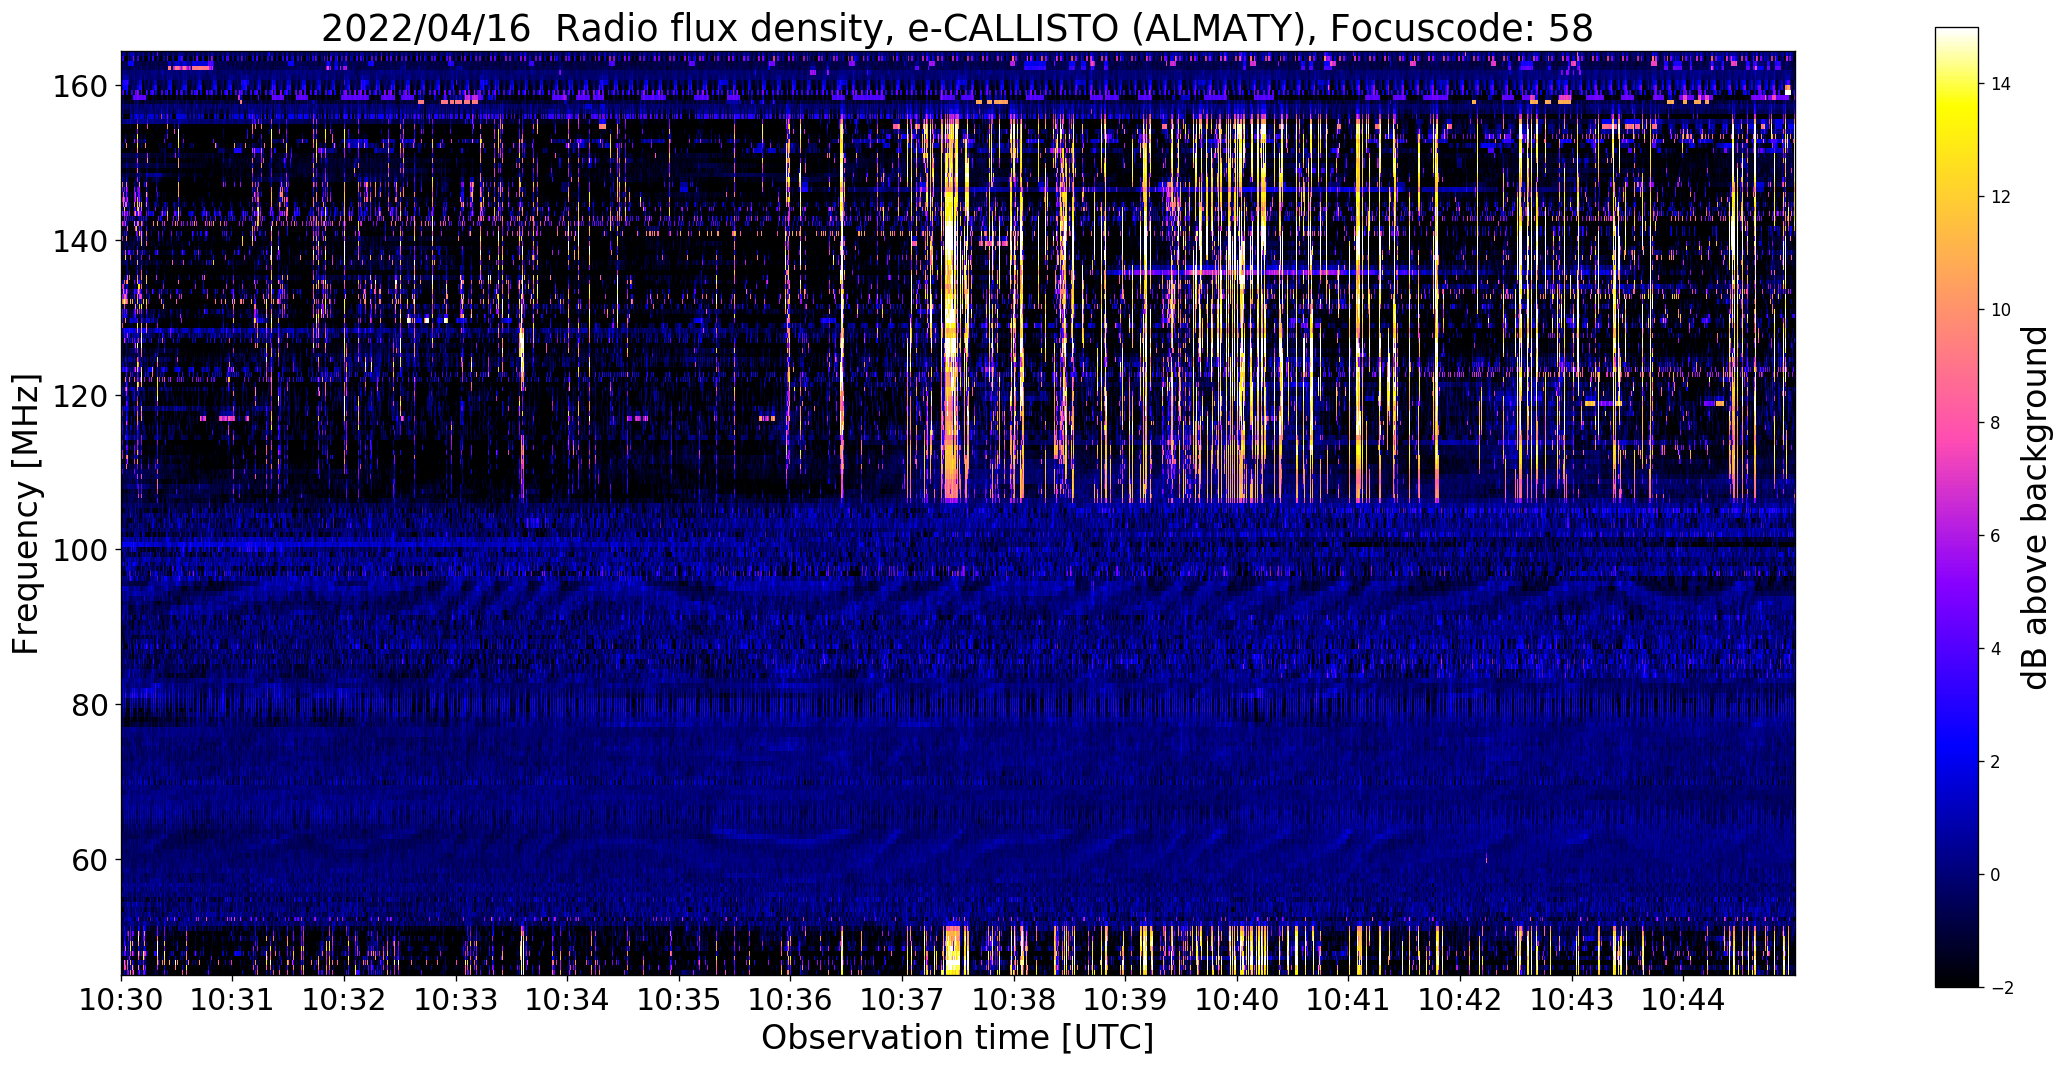Click the colorbar tick label 0
Viewport: 2066px width, 1067px height.
[1996, 875]
